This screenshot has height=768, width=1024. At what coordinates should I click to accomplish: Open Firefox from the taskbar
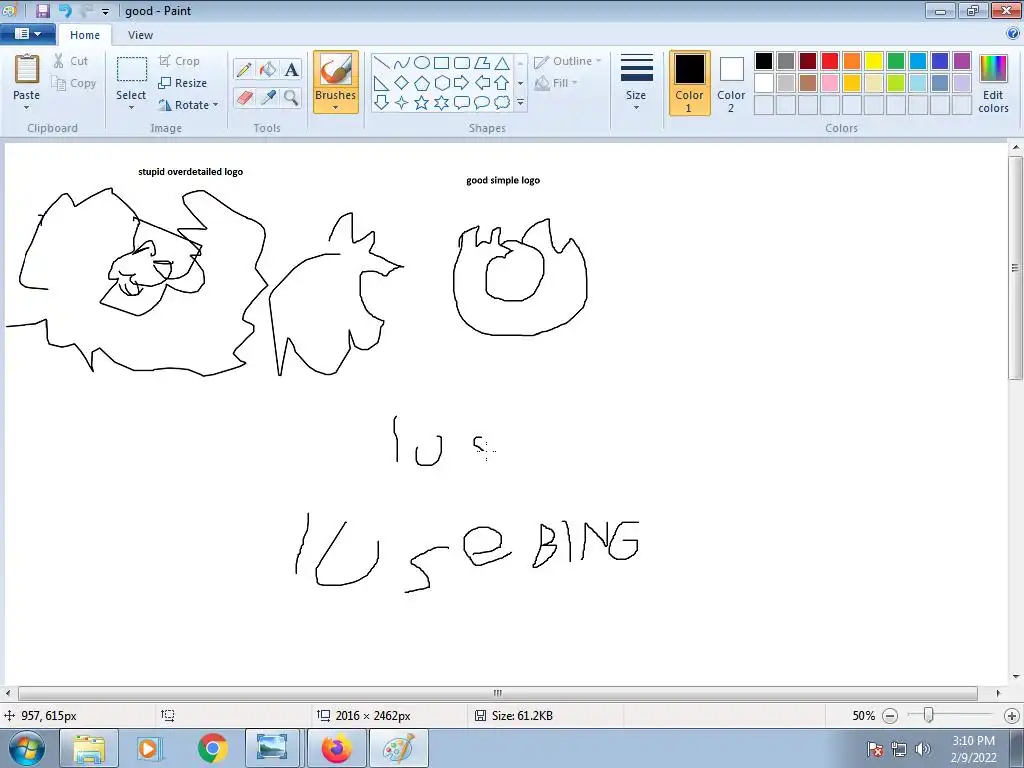click(337, 748)
